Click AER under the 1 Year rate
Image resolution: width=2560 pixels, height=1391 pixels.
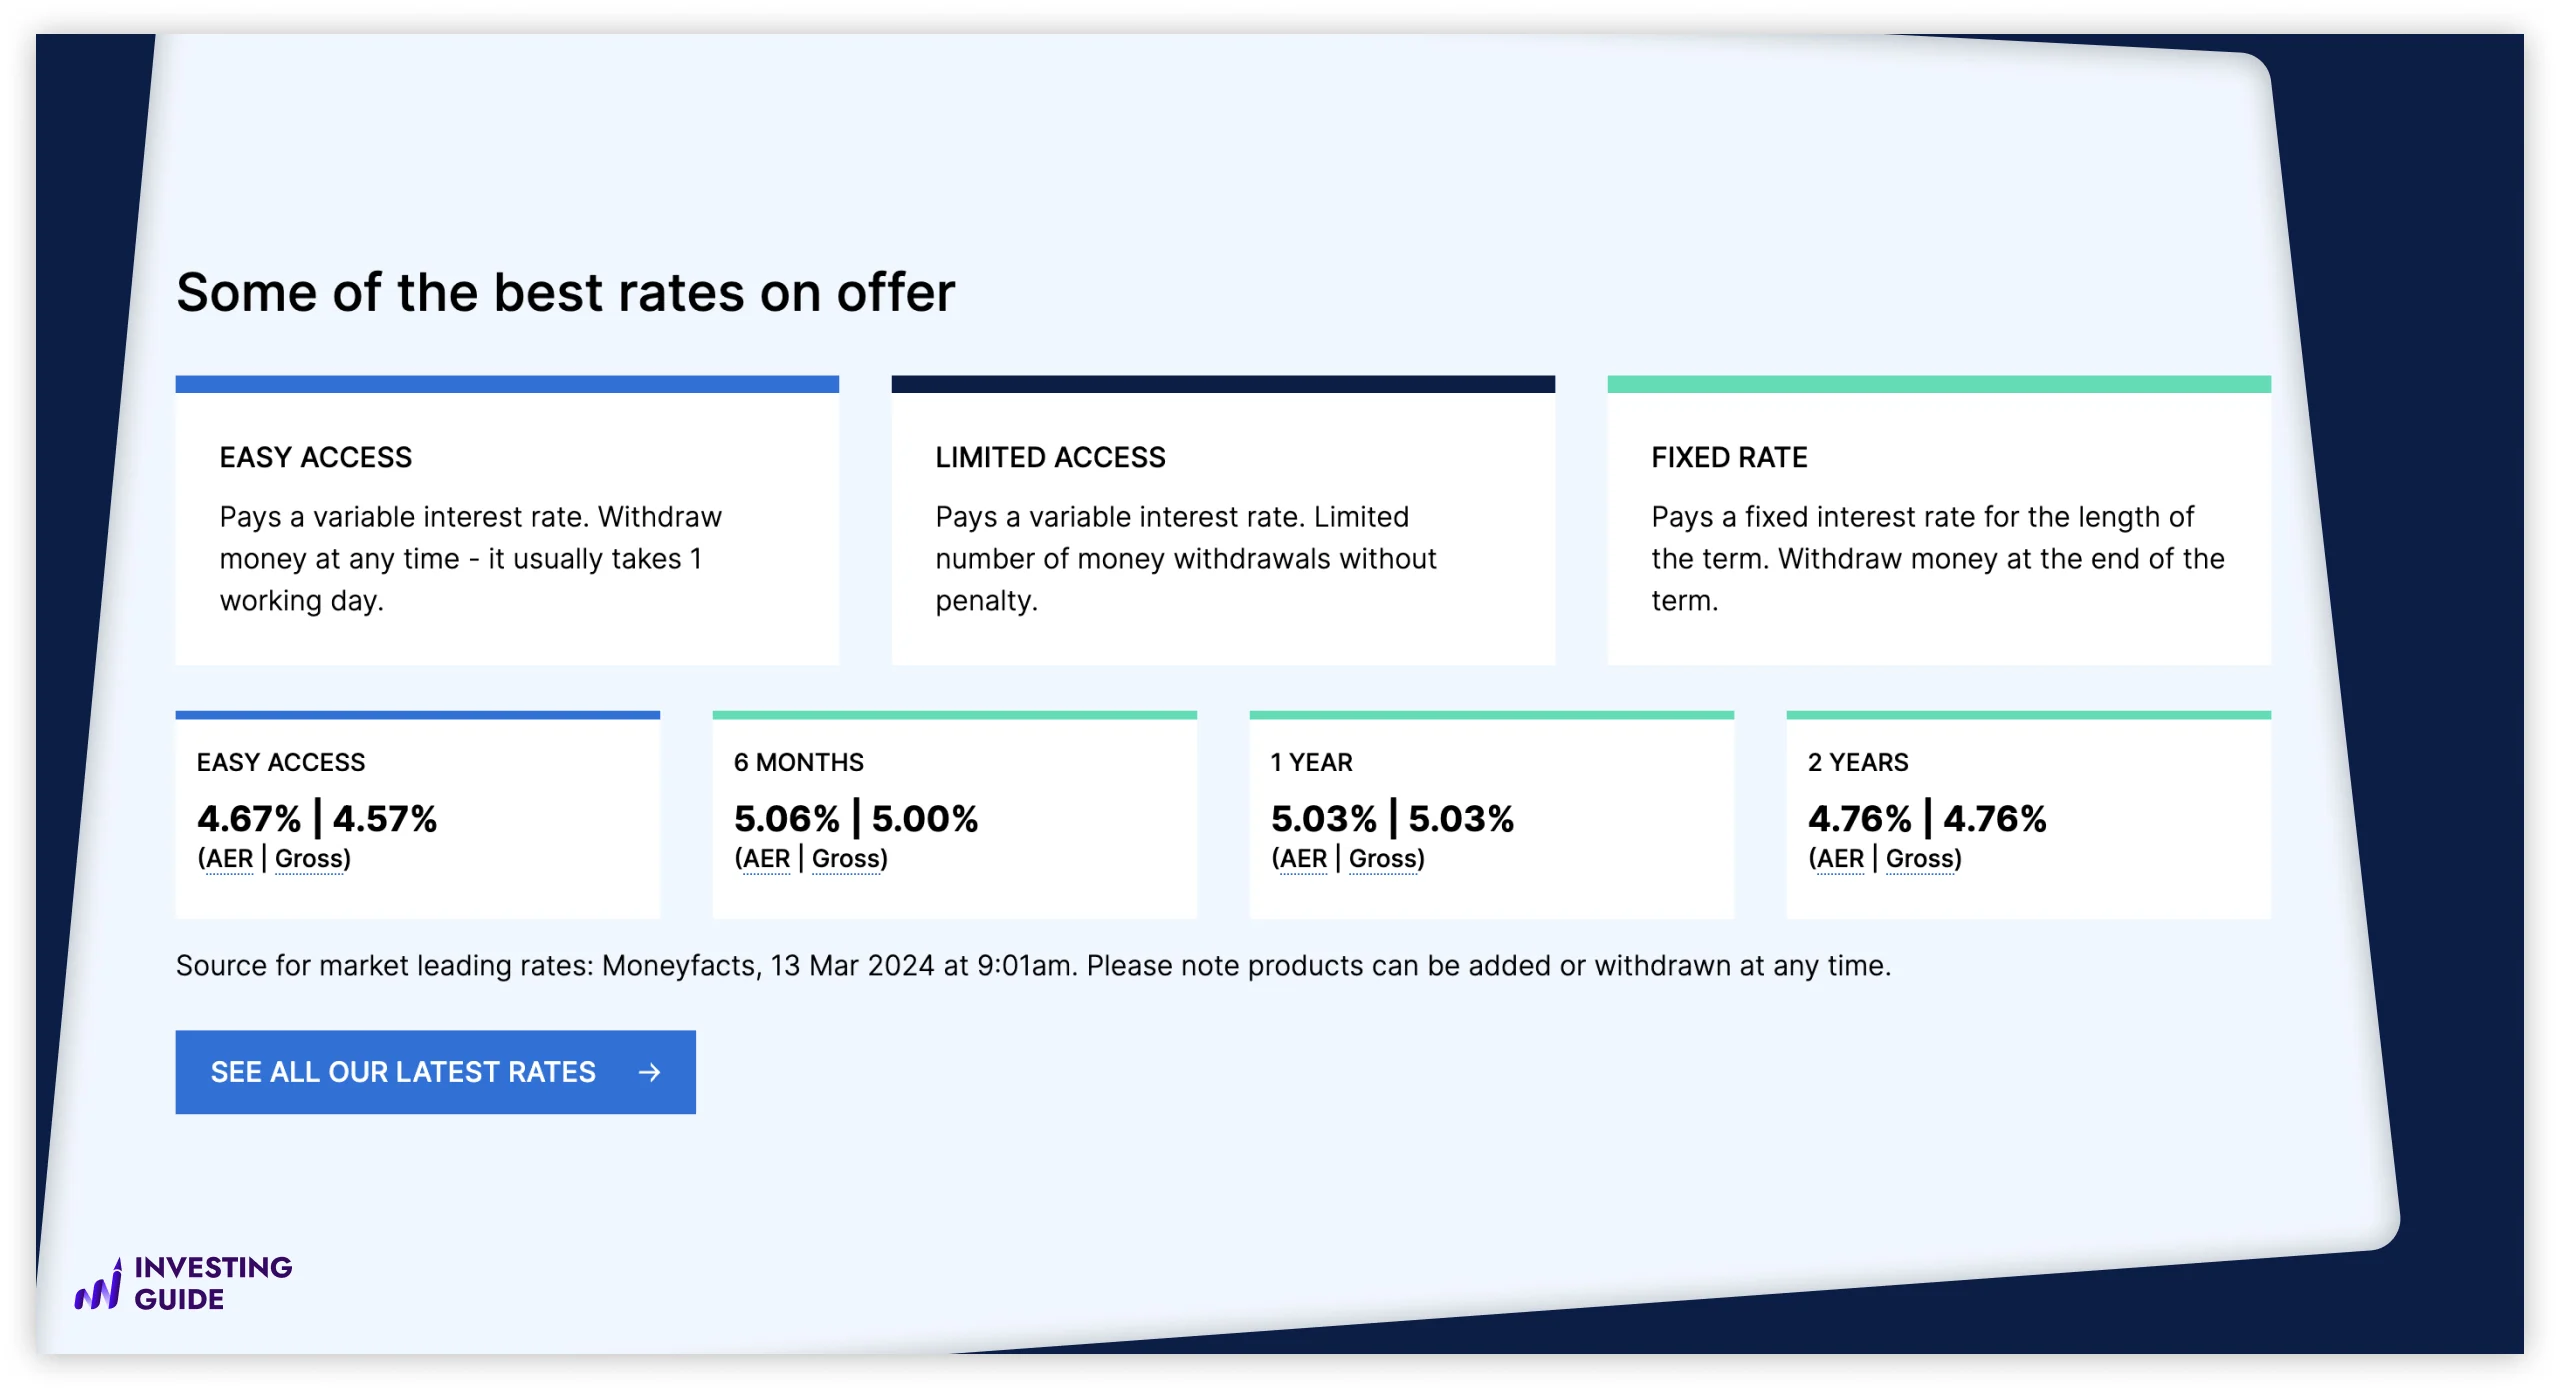[x=1304, y=859]
